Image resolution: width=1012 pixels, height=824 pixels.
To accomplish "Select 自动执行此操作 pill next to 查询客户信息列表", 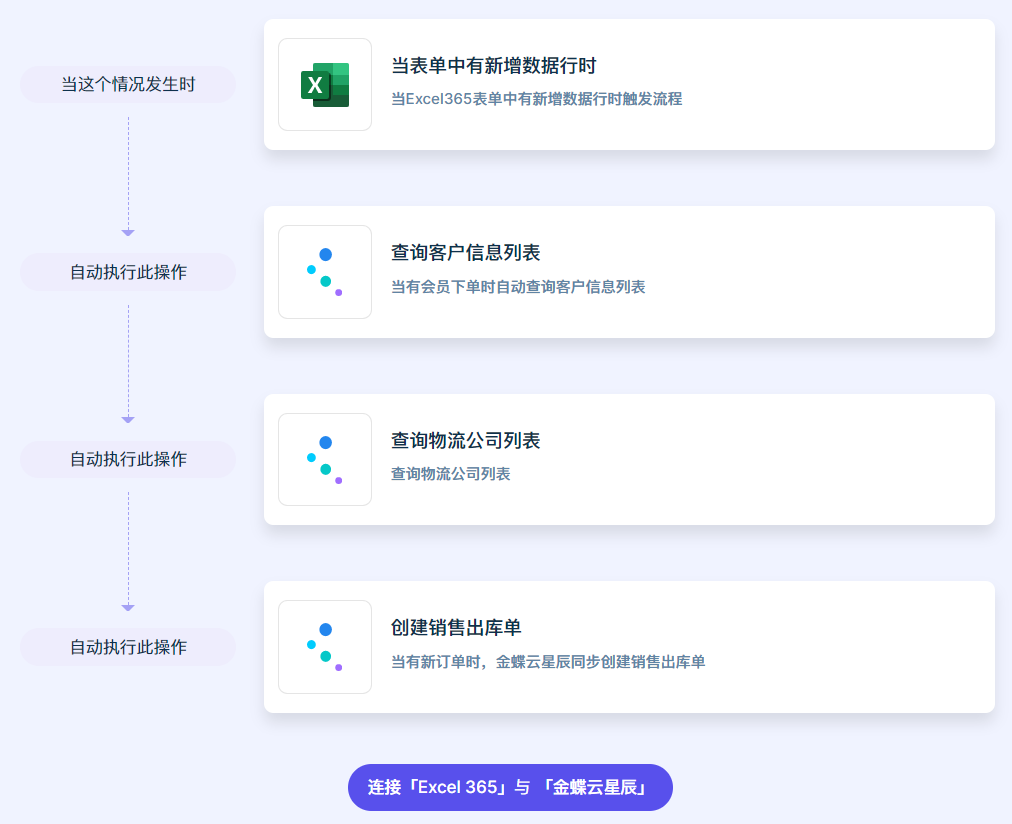I will pos(128,272).
